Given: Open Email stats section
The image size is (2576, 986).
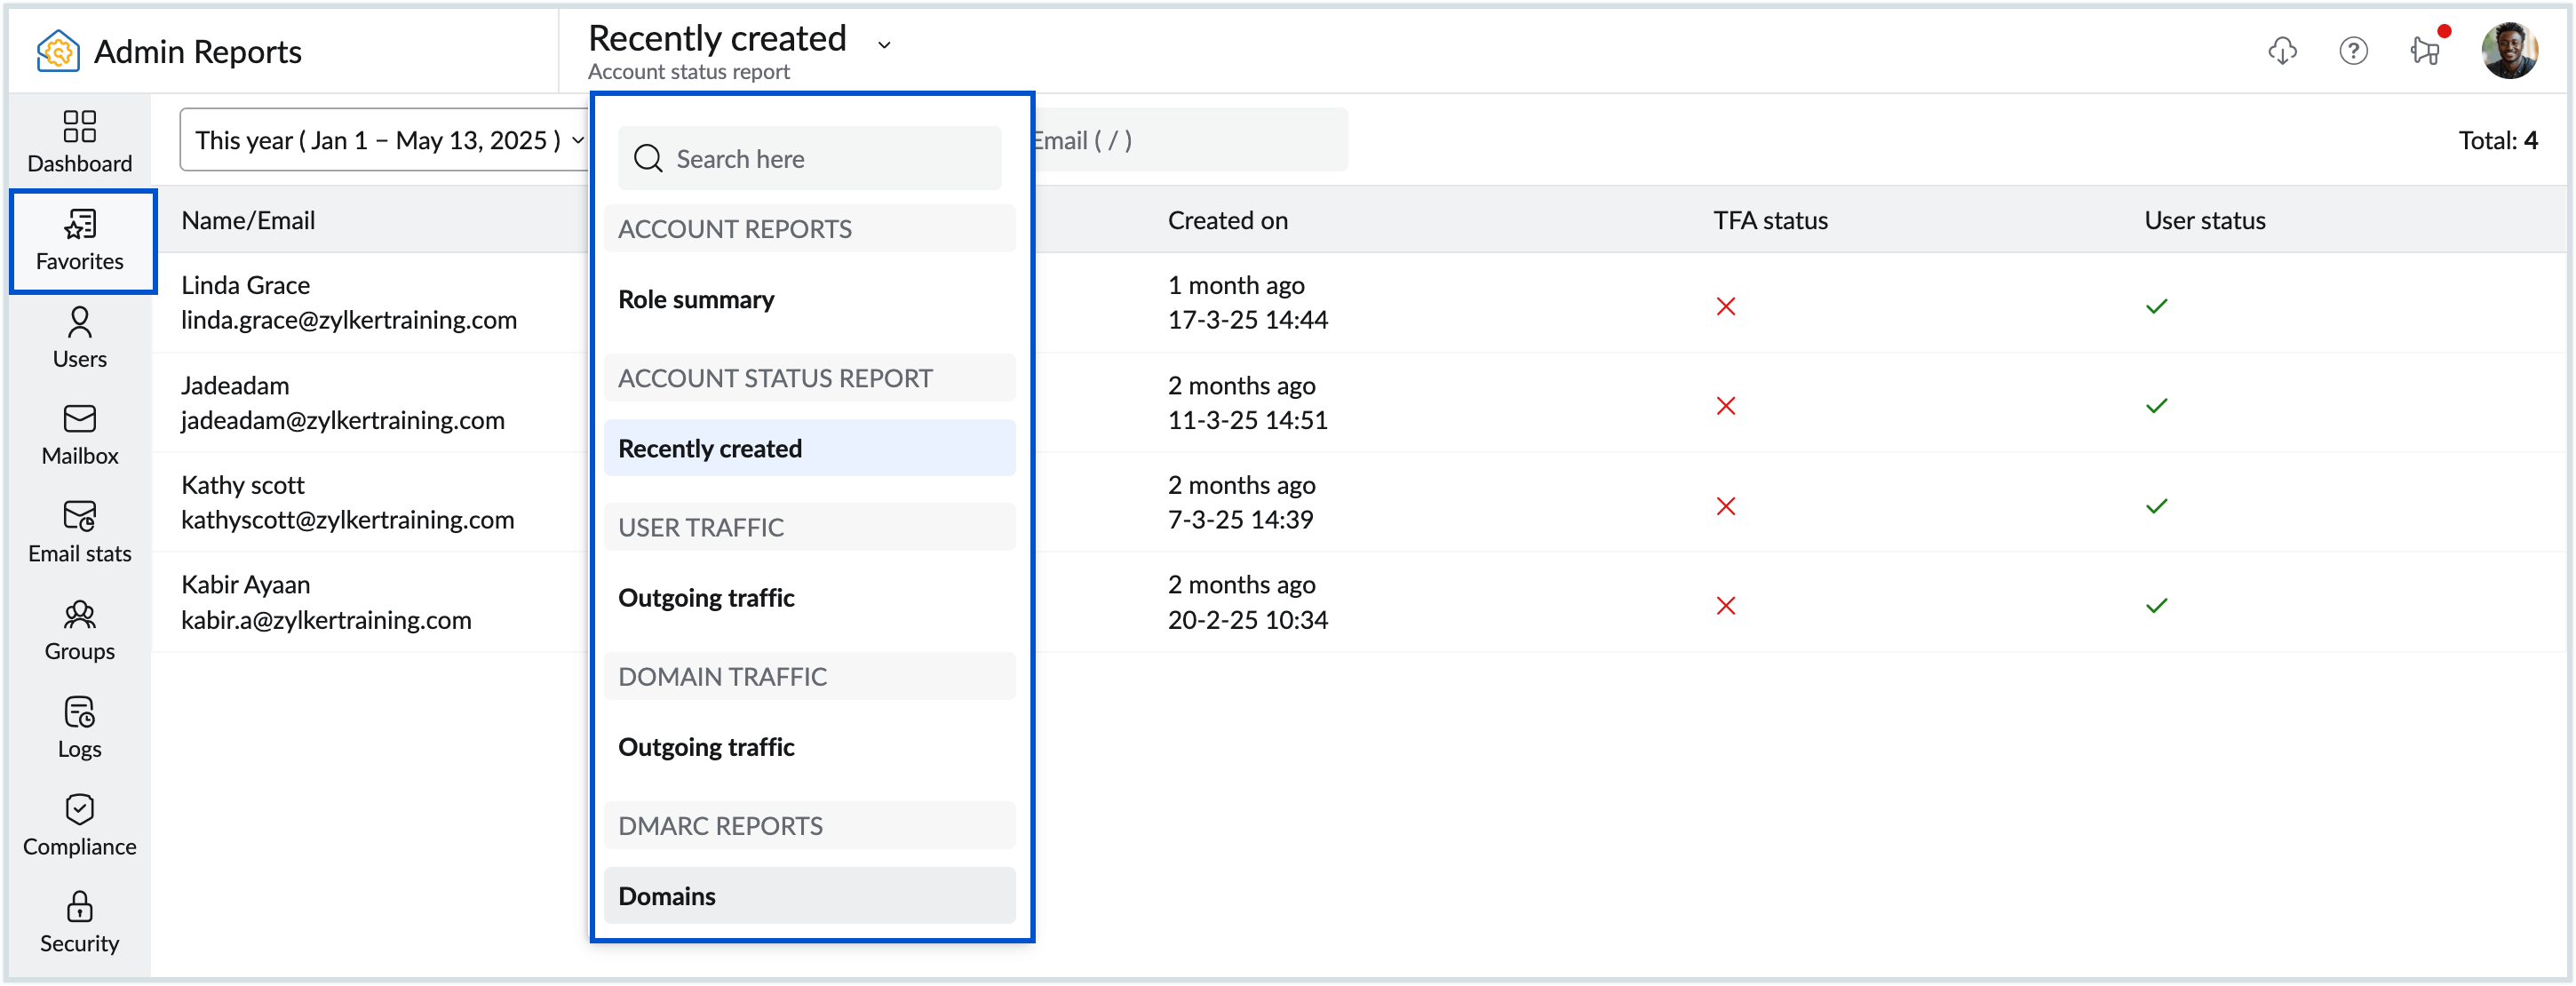Looking at the screenshot, I should [x=79, y=533].
